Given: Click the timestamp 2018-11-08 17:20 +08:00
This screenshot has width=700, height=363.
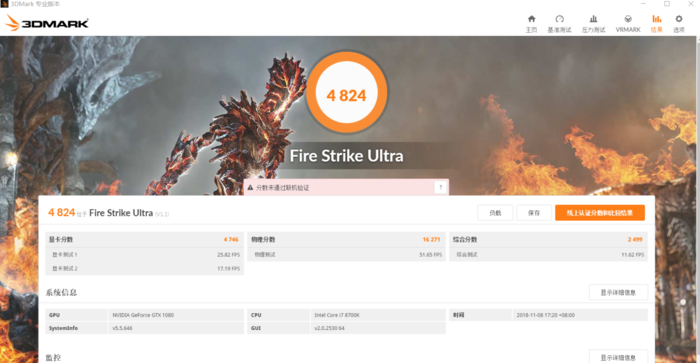Looking at the screenshot, I should tap(546, 315).
